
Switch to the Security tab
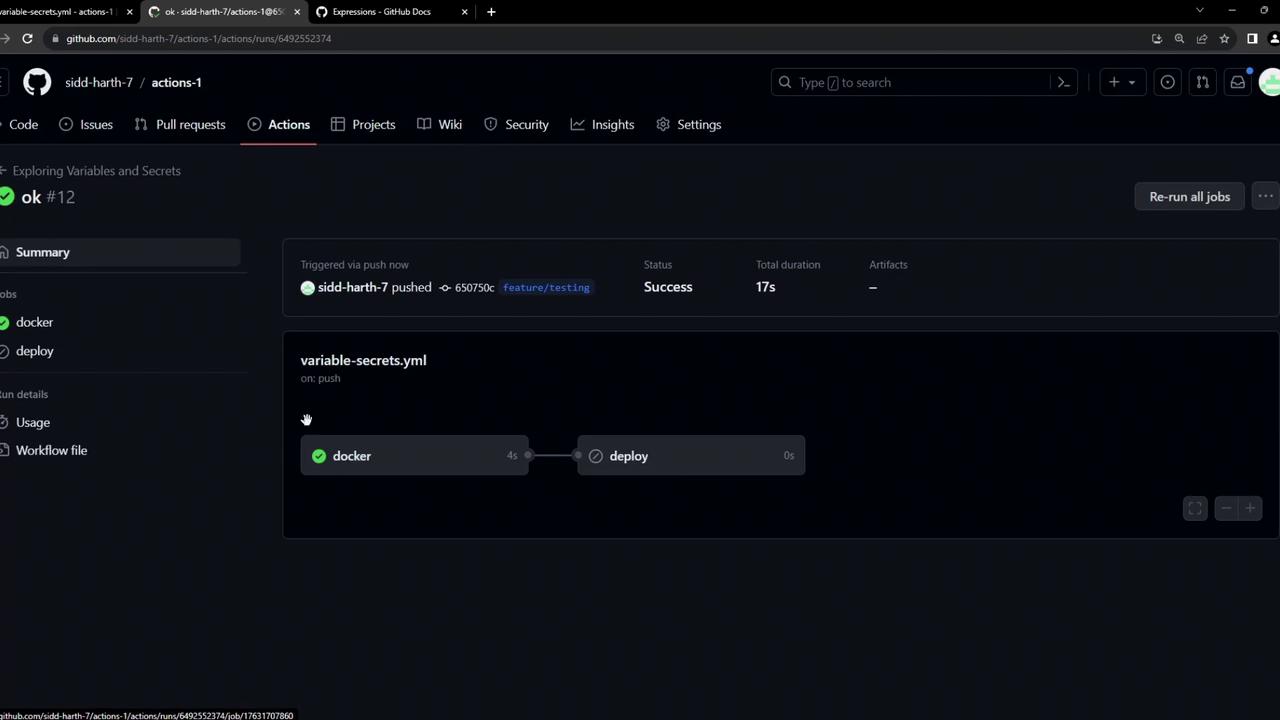(x=516, y=124)
